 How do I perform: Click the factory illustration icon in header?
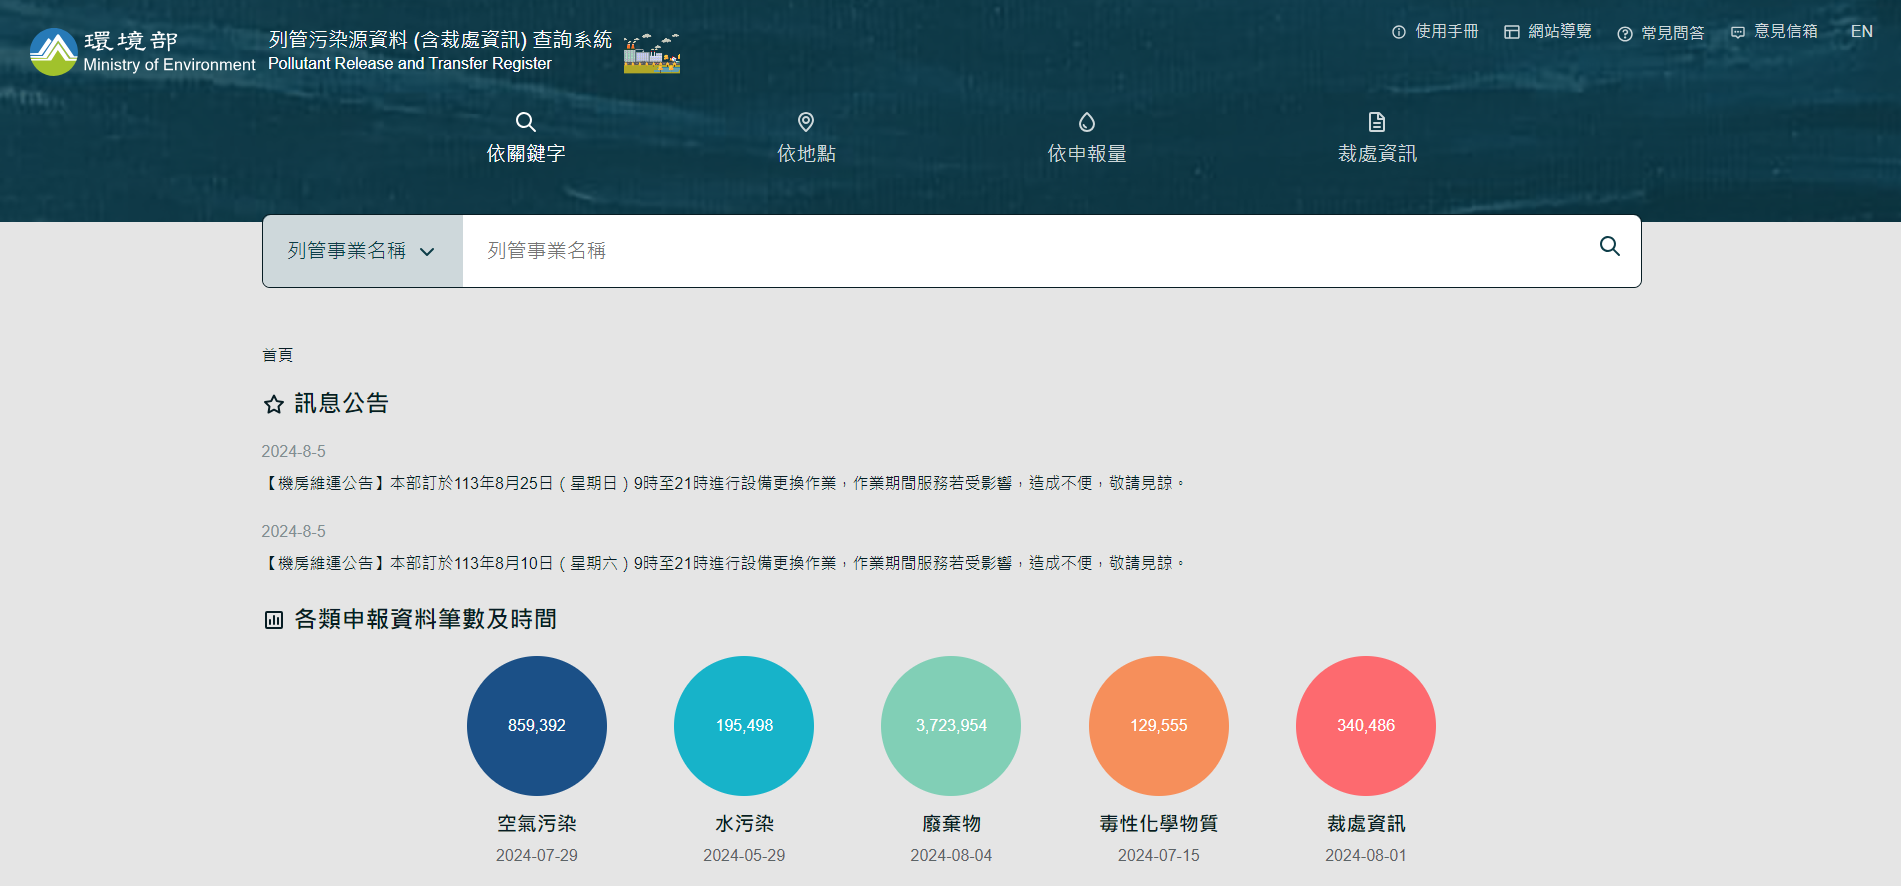coord(652,53)
